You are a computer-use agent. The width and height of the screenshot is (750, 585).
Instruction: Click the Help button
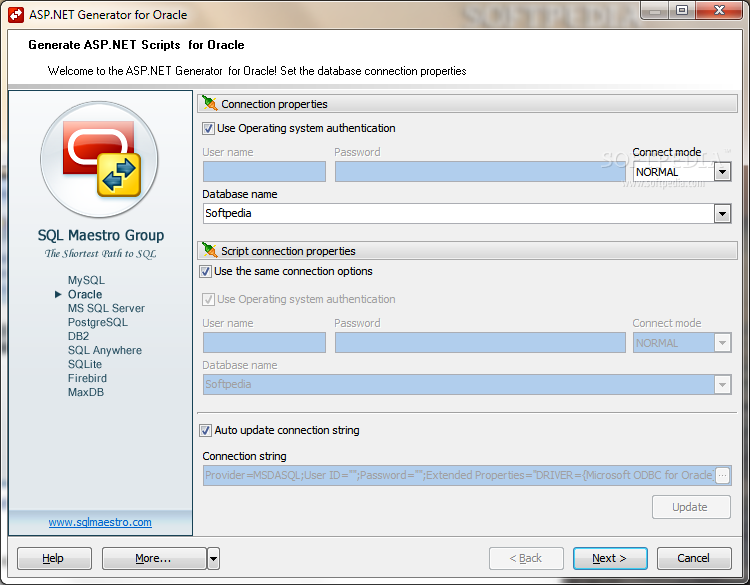54,558
